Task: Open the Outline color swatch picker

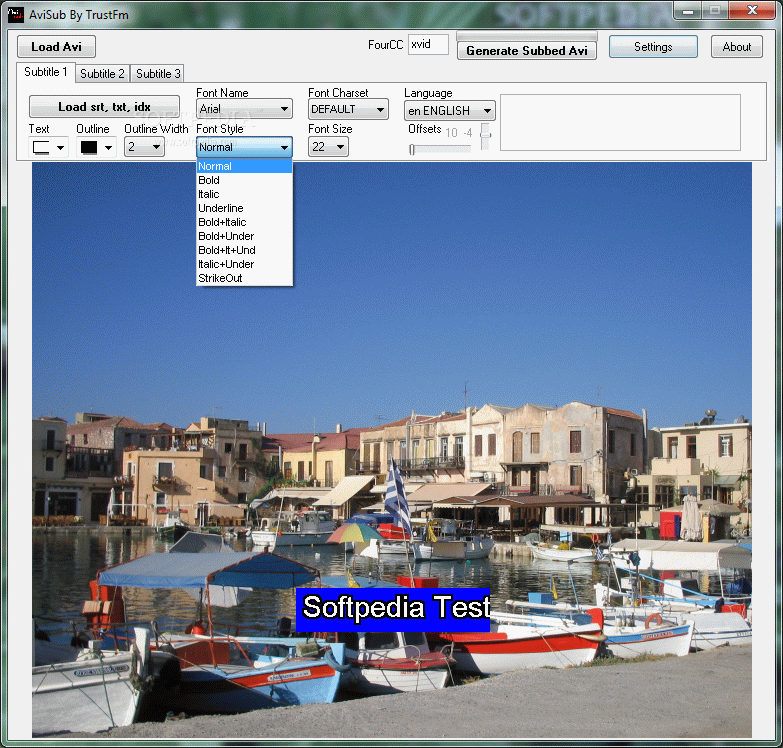Action: tap(96, 147)
